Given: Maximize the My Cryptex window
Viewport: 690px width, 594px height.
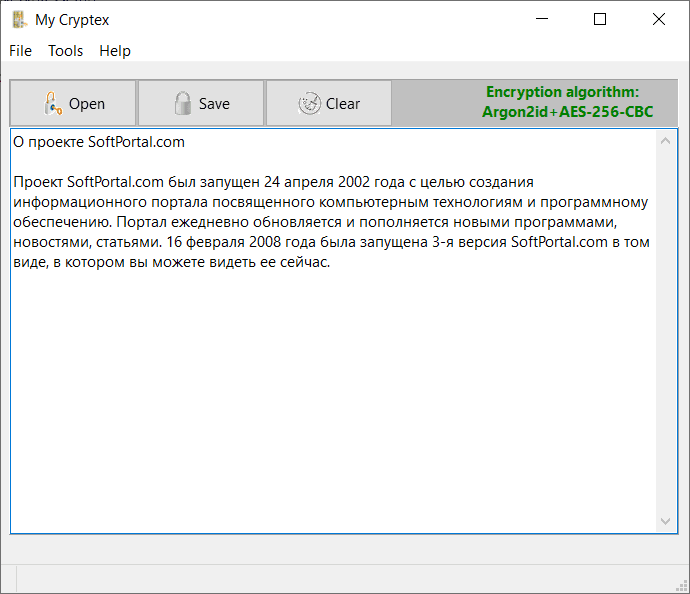Looking at the screenshot, I should (600, 19).
